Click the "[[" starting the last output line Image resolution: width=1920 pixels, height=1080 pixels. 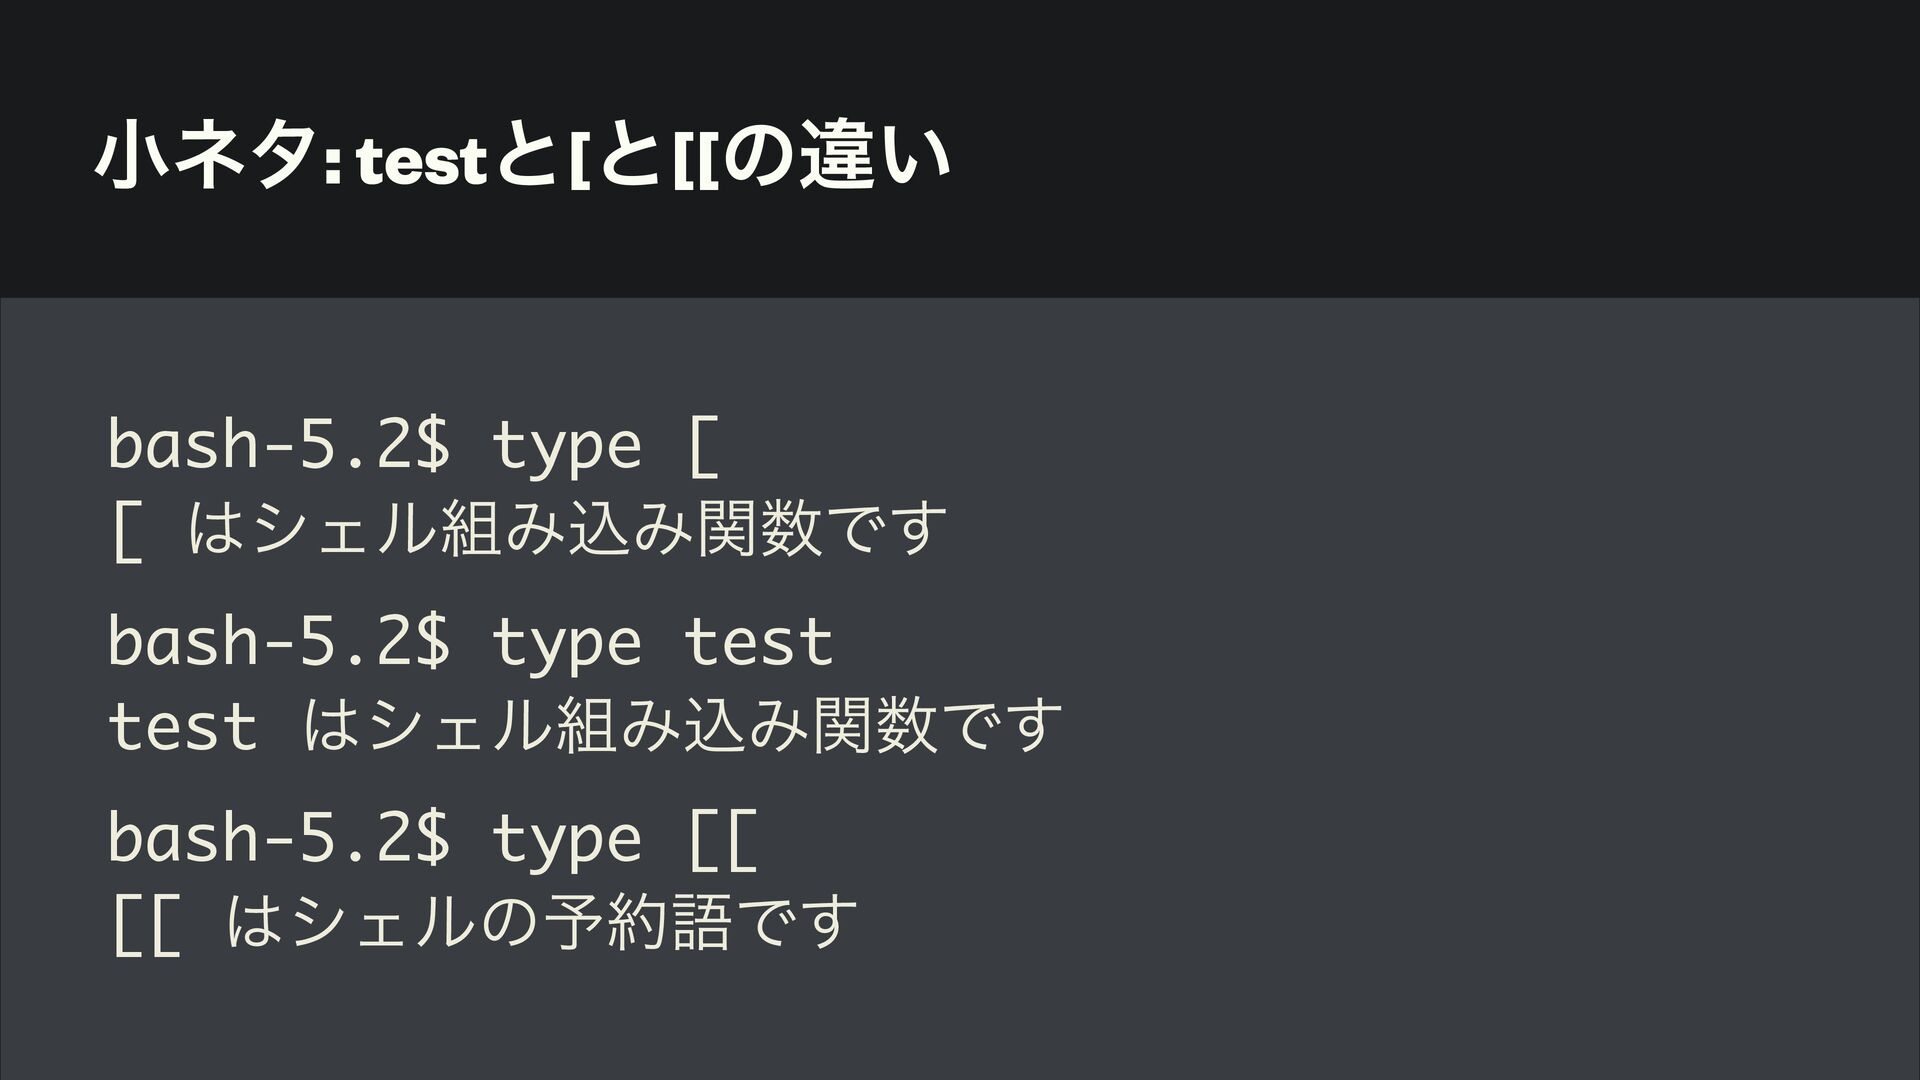point(146,925)
